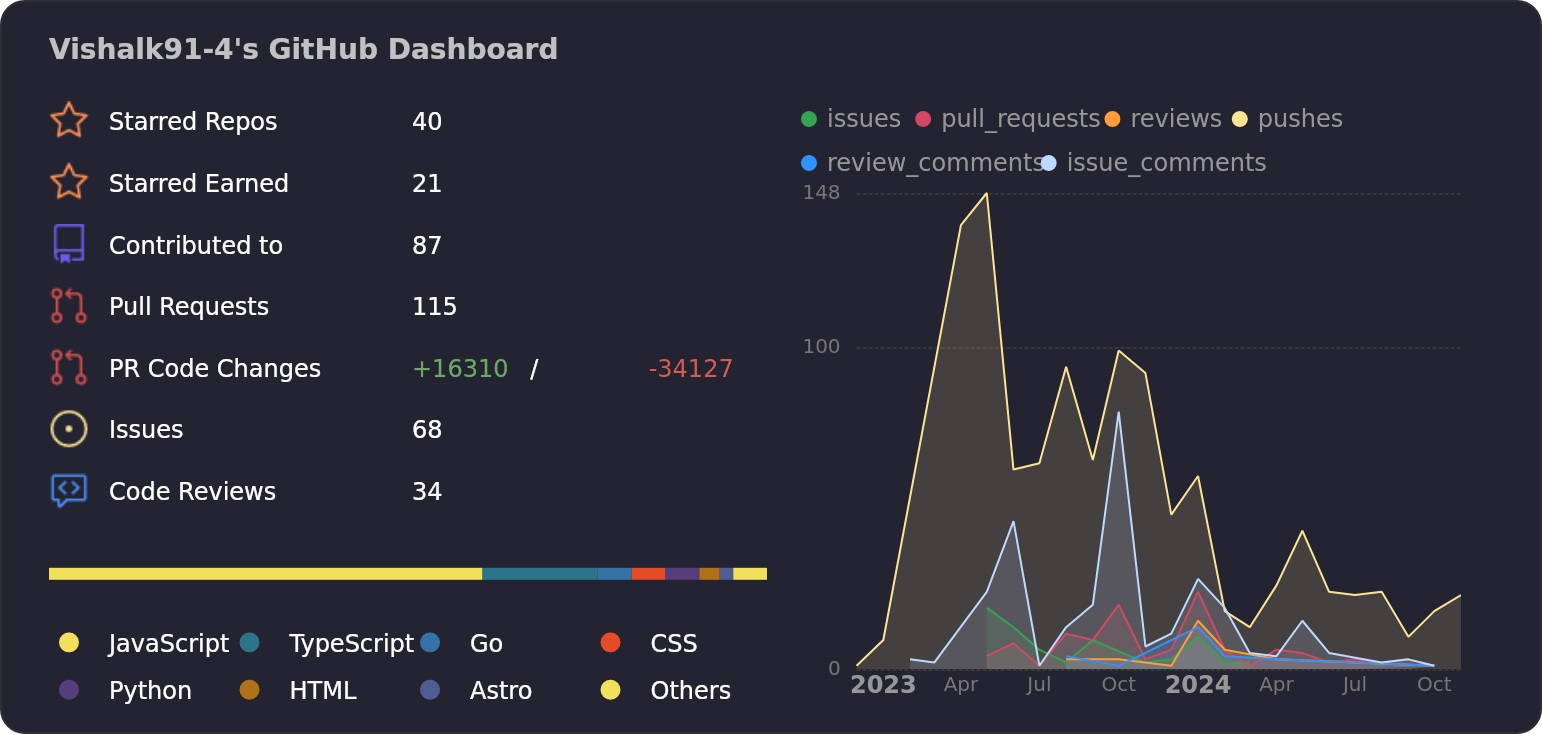Click the CSS language color dot
This screenshot has width=1542, height=734.
tap(611, 642)
